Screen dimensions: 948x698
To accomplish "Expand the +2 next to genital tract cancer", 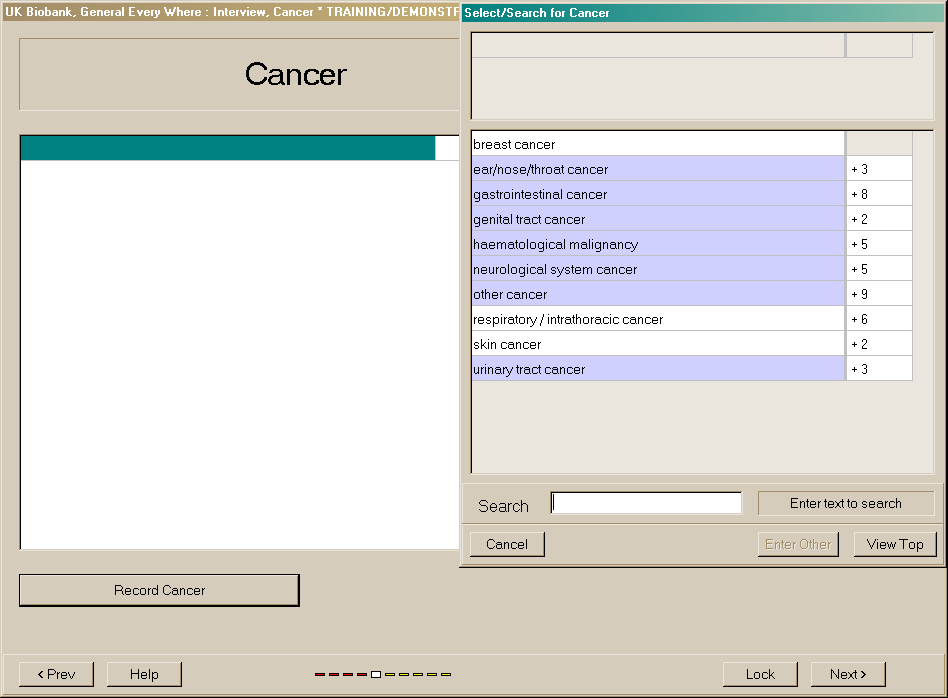I will (x=878, y=219).
